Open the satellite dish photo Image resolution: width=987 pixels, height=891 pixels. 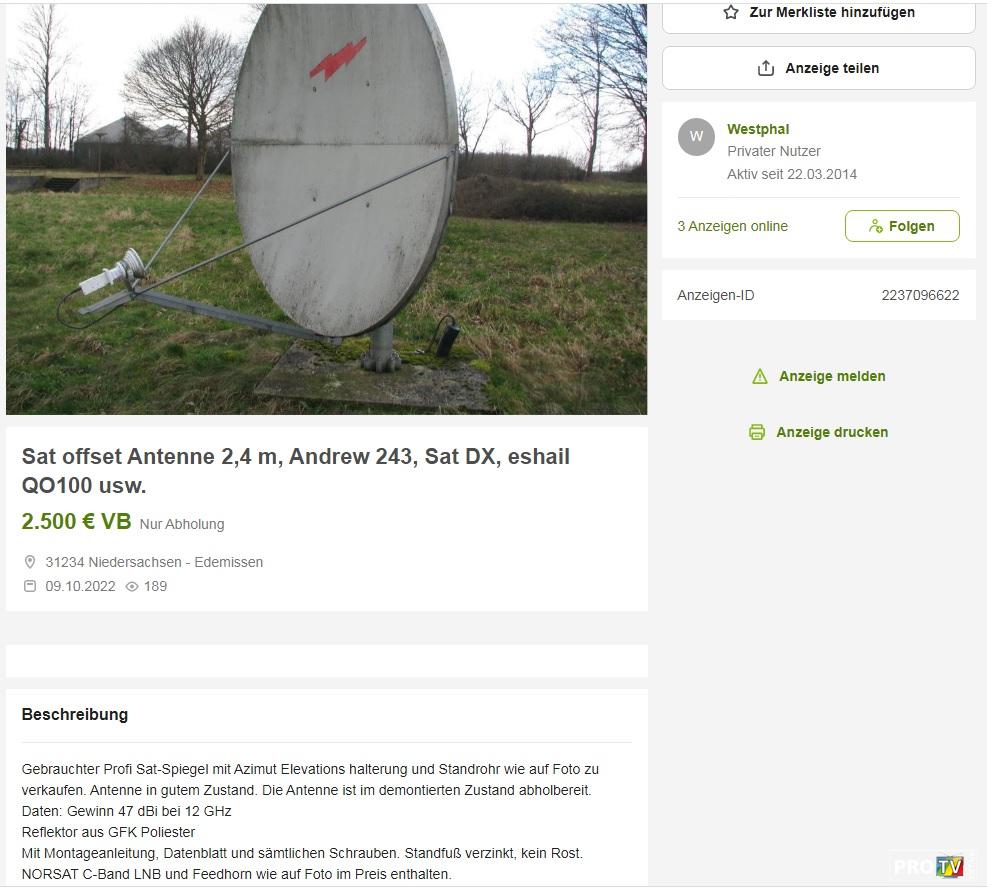tap(326, 209)
